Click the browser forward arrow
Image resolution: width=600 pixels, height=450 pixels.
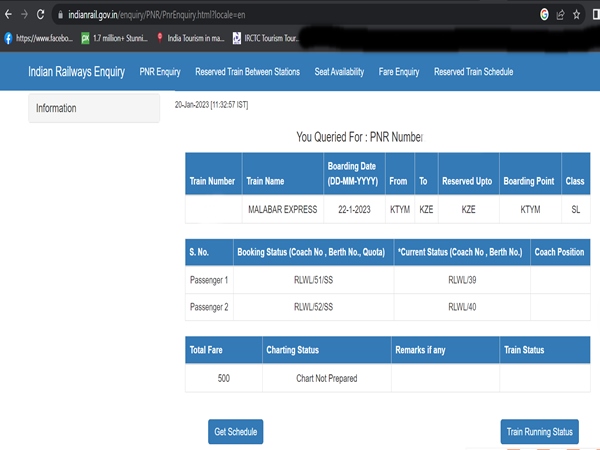pyautogui.click(x=22, y=15)
